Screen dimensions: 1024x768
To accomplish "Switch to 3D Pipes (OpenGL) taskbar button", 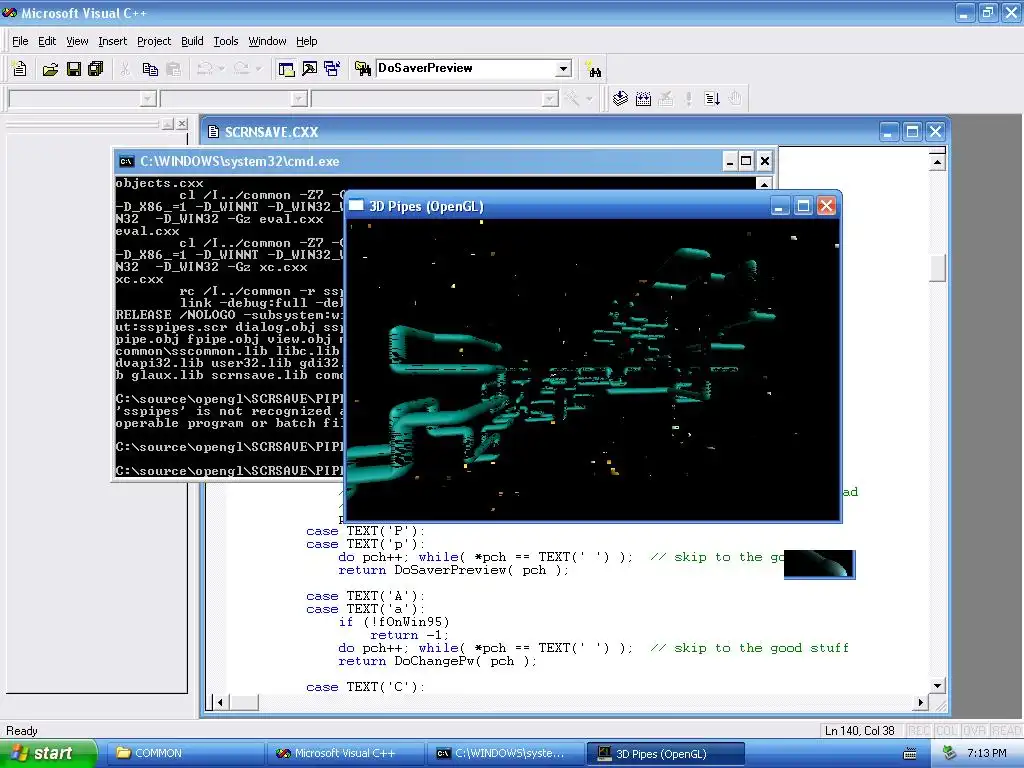I will click(x=666, y=753).
